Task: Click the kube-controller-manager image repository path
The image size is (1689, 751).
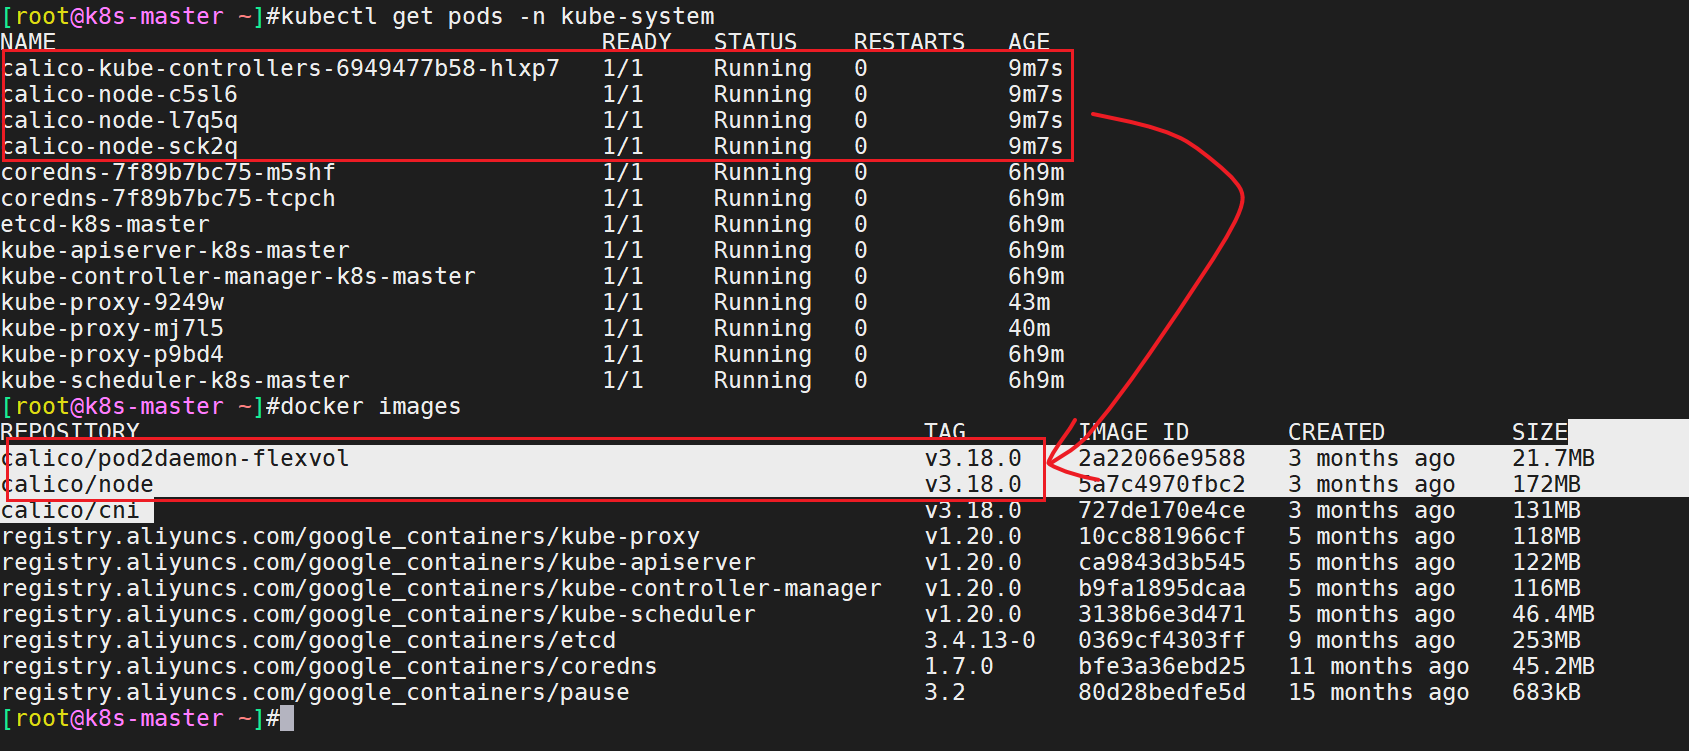Action: (x=441, y=588)
